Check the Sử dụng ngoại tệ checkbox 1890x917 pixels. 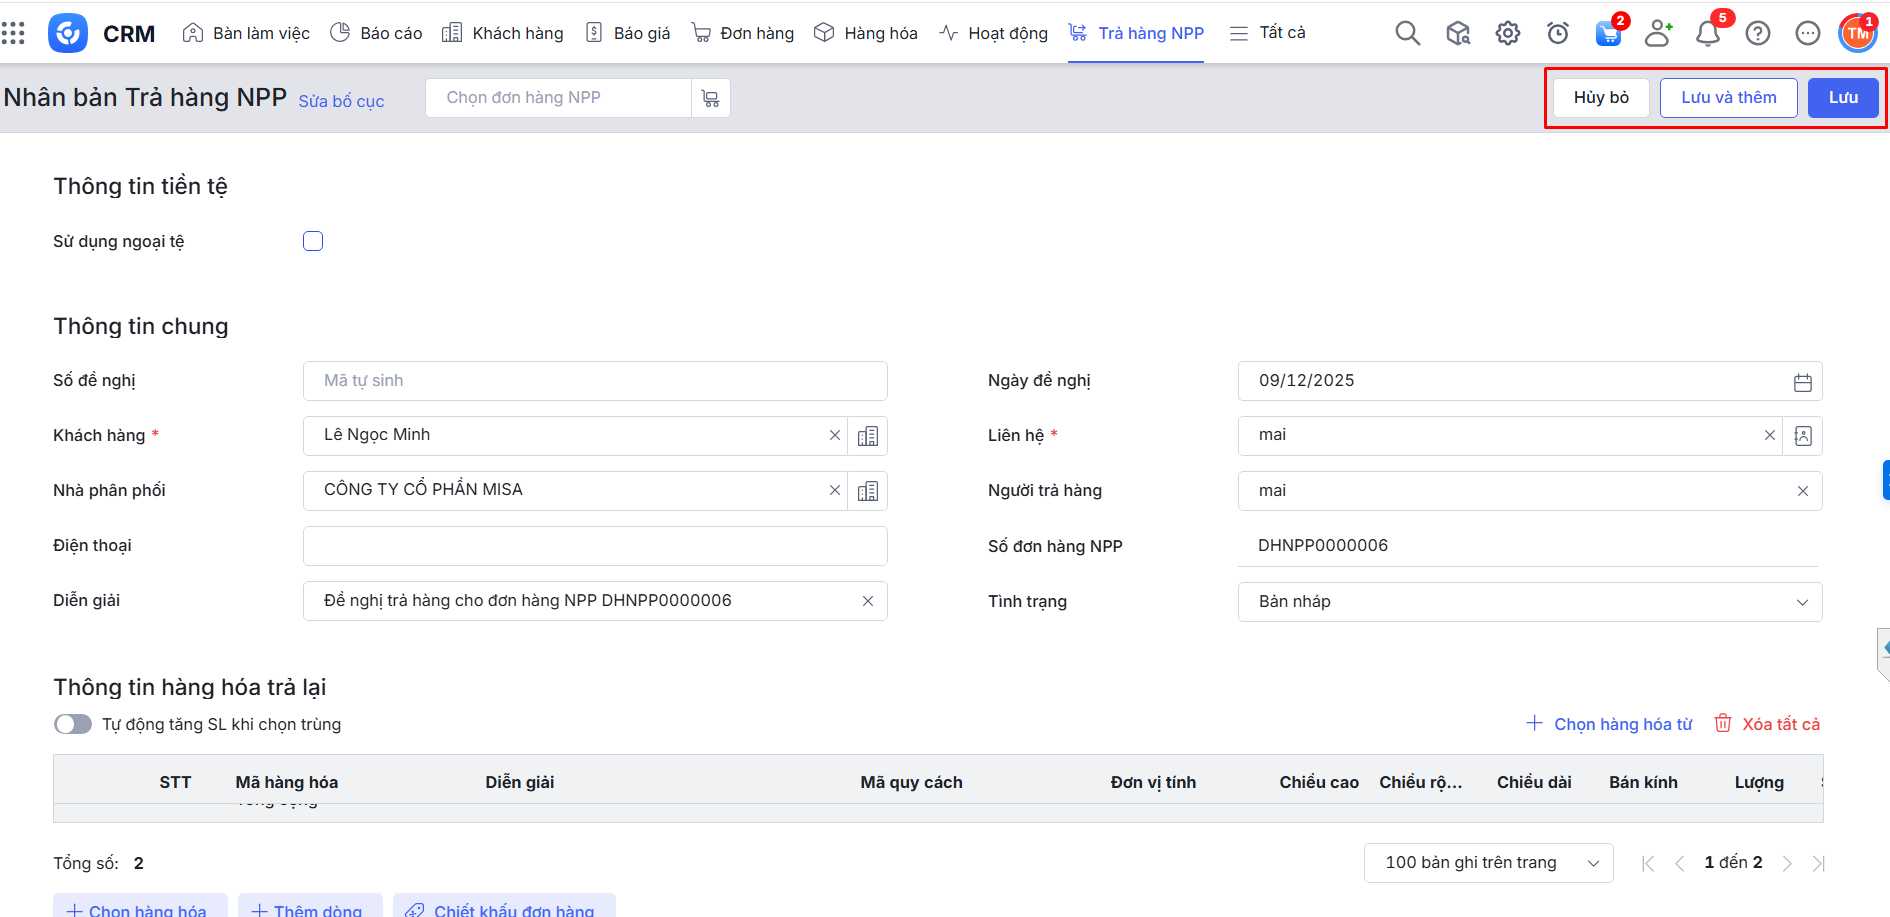click(x=313, y=241)
